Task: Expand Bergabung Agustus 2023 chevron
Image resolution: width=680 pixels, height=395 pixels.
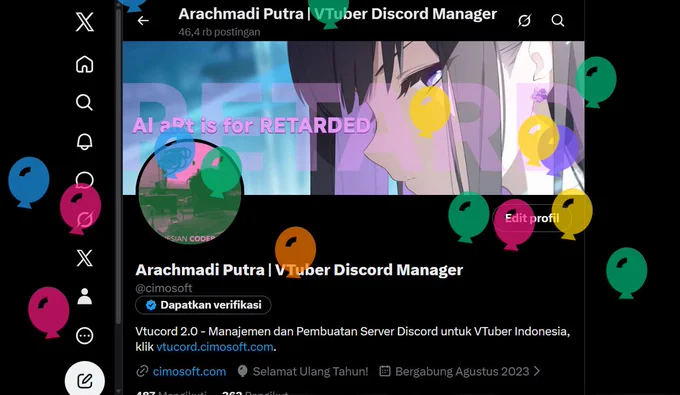Action: tap(537, 371)
